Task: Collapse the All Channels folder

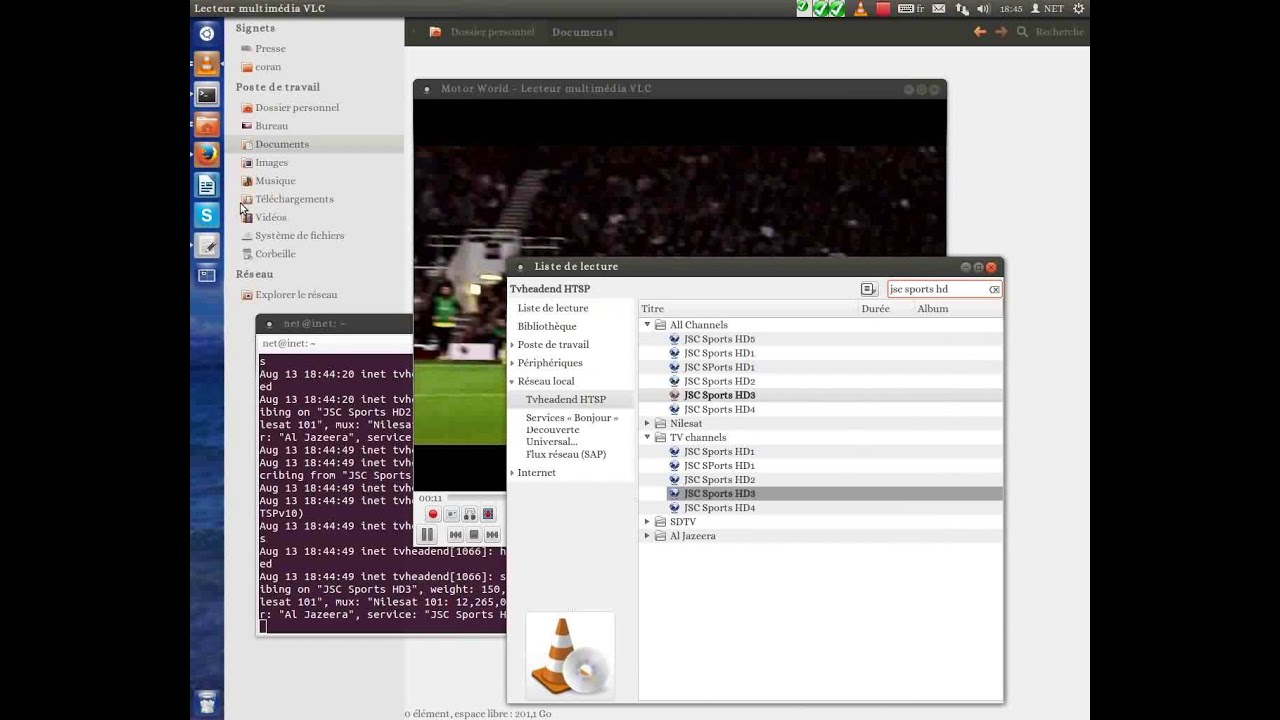Action: click(x=647, y=325)
